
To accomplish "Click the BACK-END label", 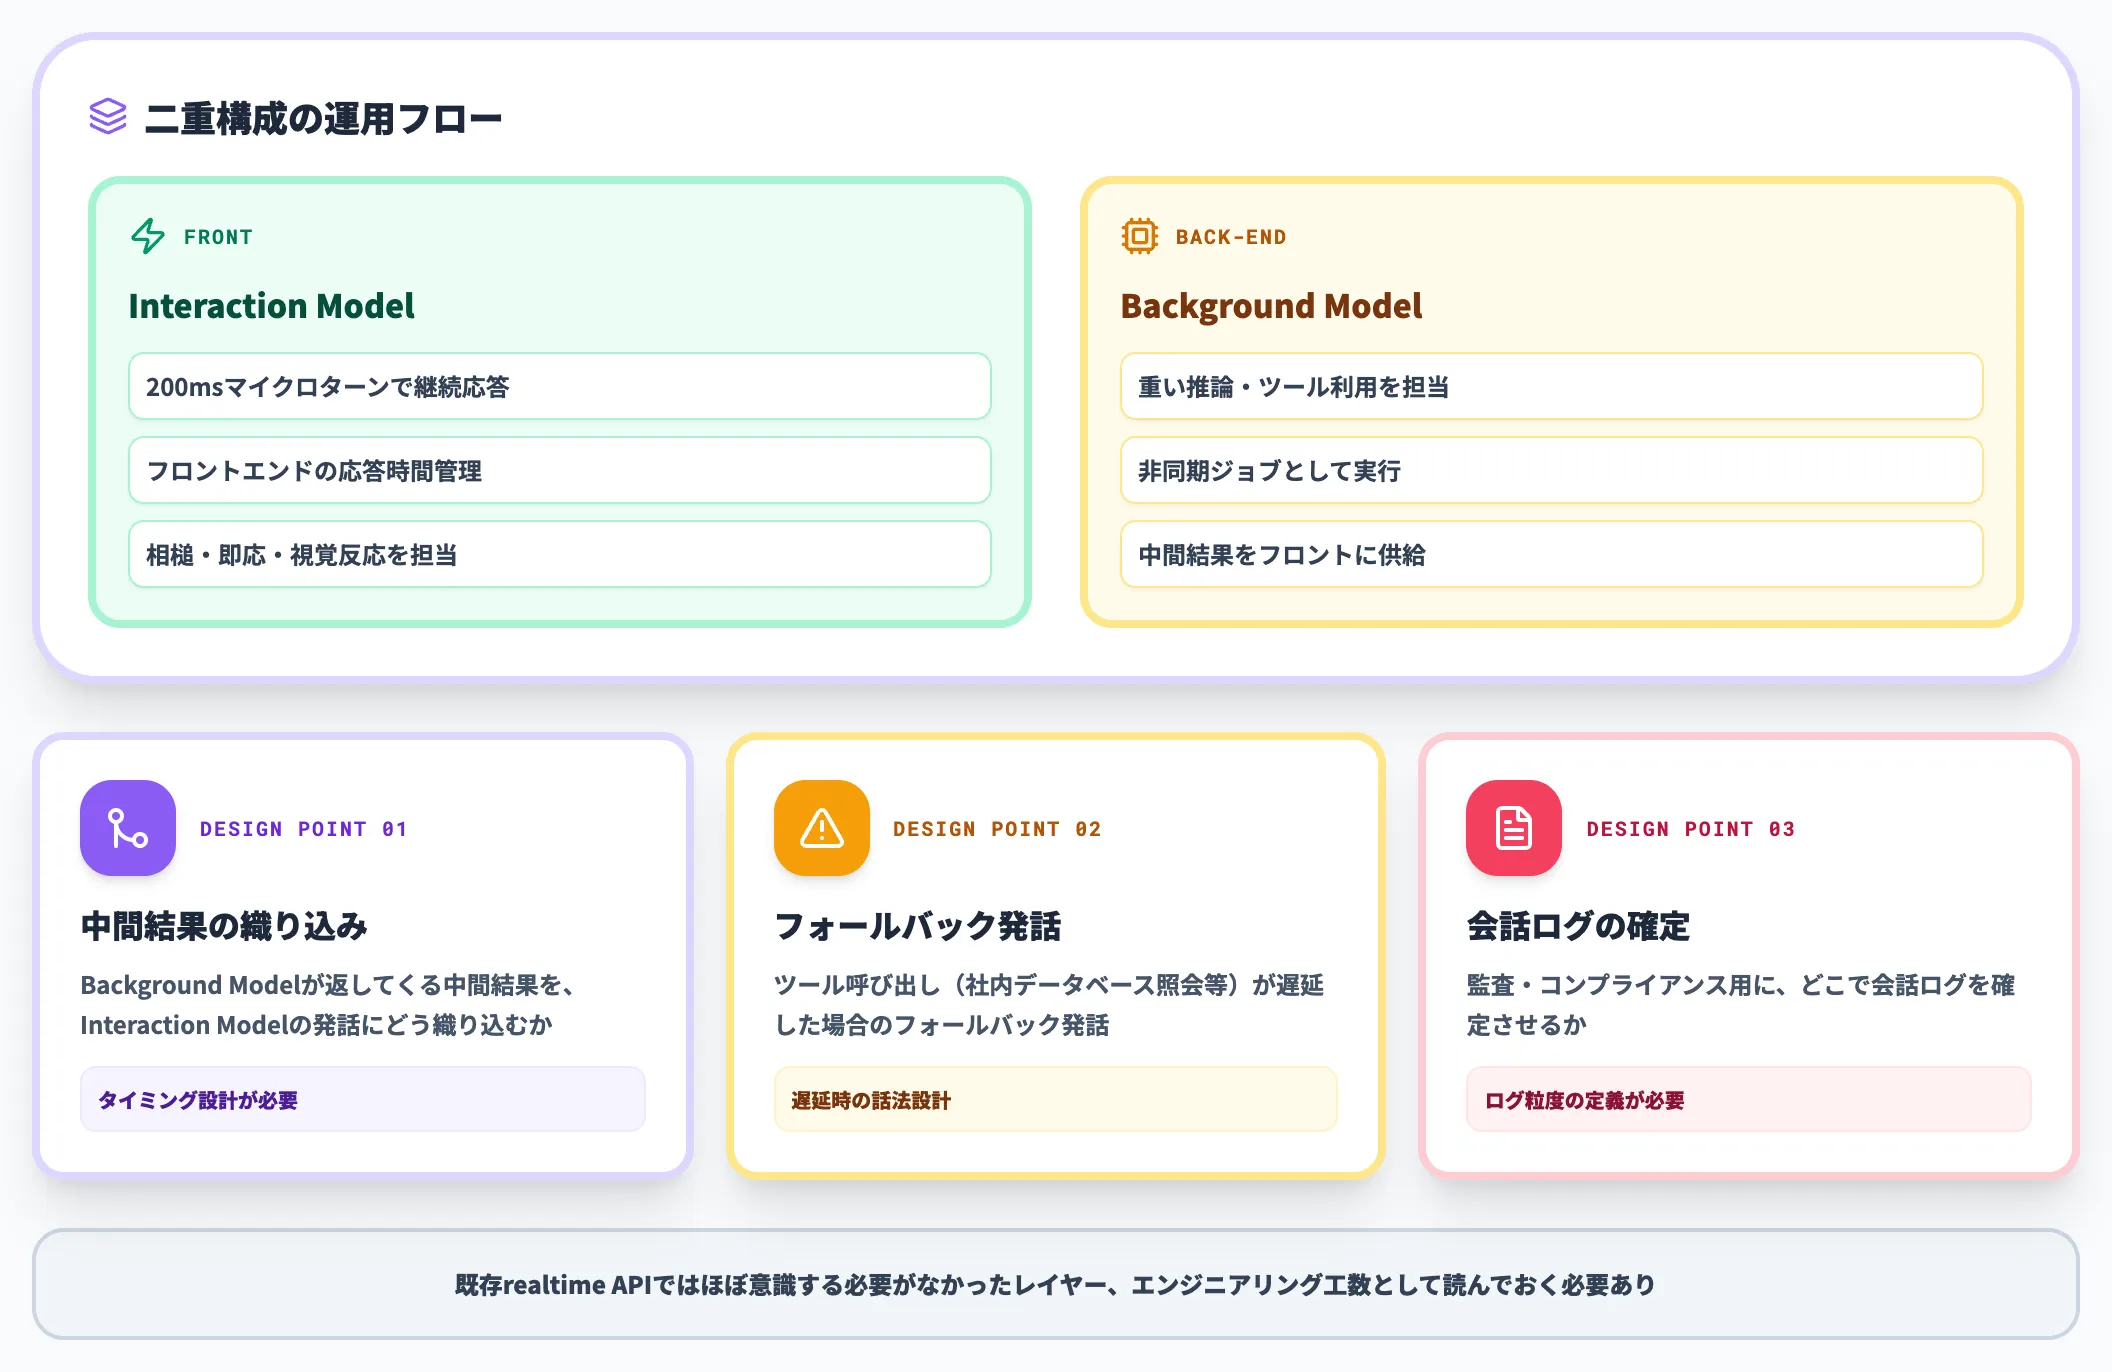I will pyautogui.click(x=1231, y=237).
